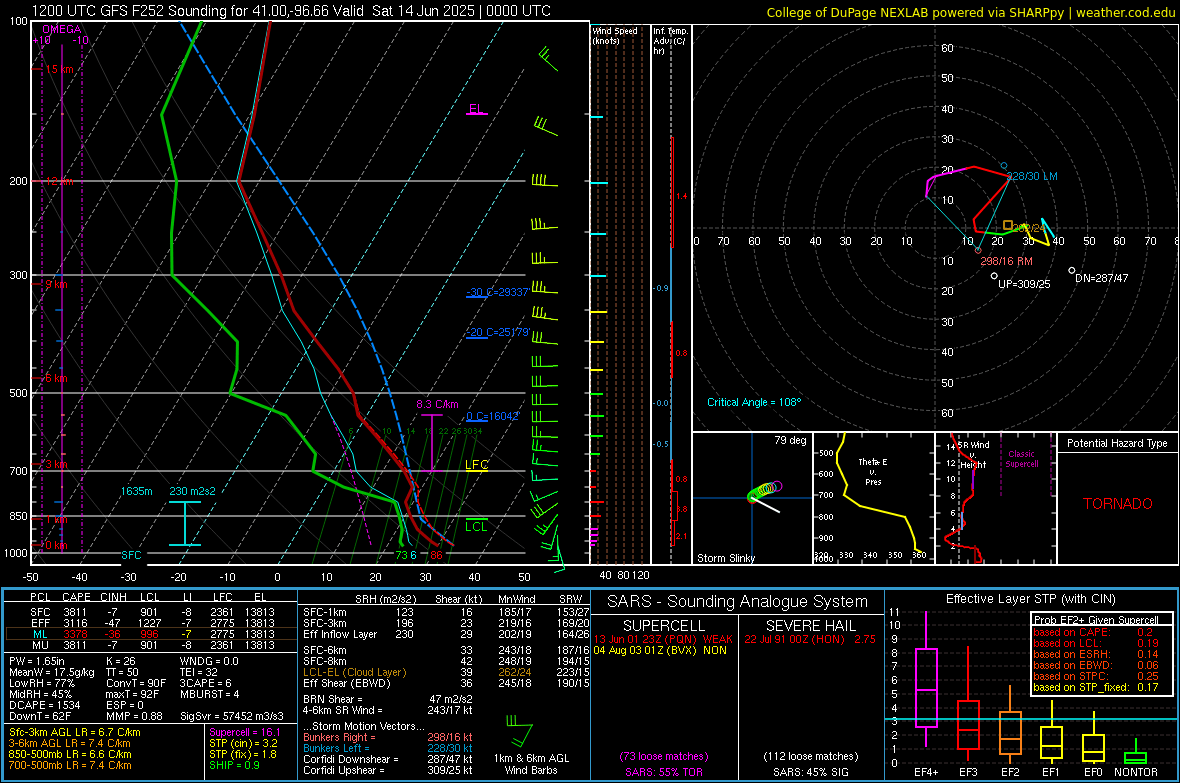1180x783 pixels.
Task: Select the 8.3 C/km lapse rate label
Action: [437, 404]
